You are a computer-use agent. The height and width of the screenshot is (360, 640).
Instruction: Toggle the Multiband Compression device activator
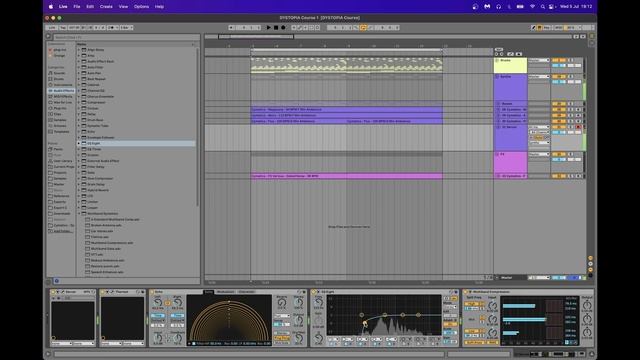click(466, 292)
